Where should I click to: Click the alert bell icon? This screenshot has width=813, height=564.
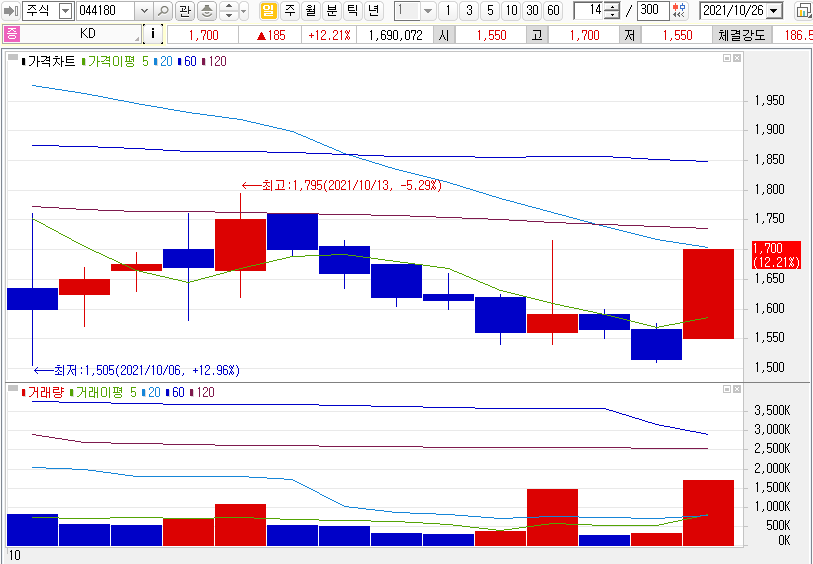click(x=207, y=10)
